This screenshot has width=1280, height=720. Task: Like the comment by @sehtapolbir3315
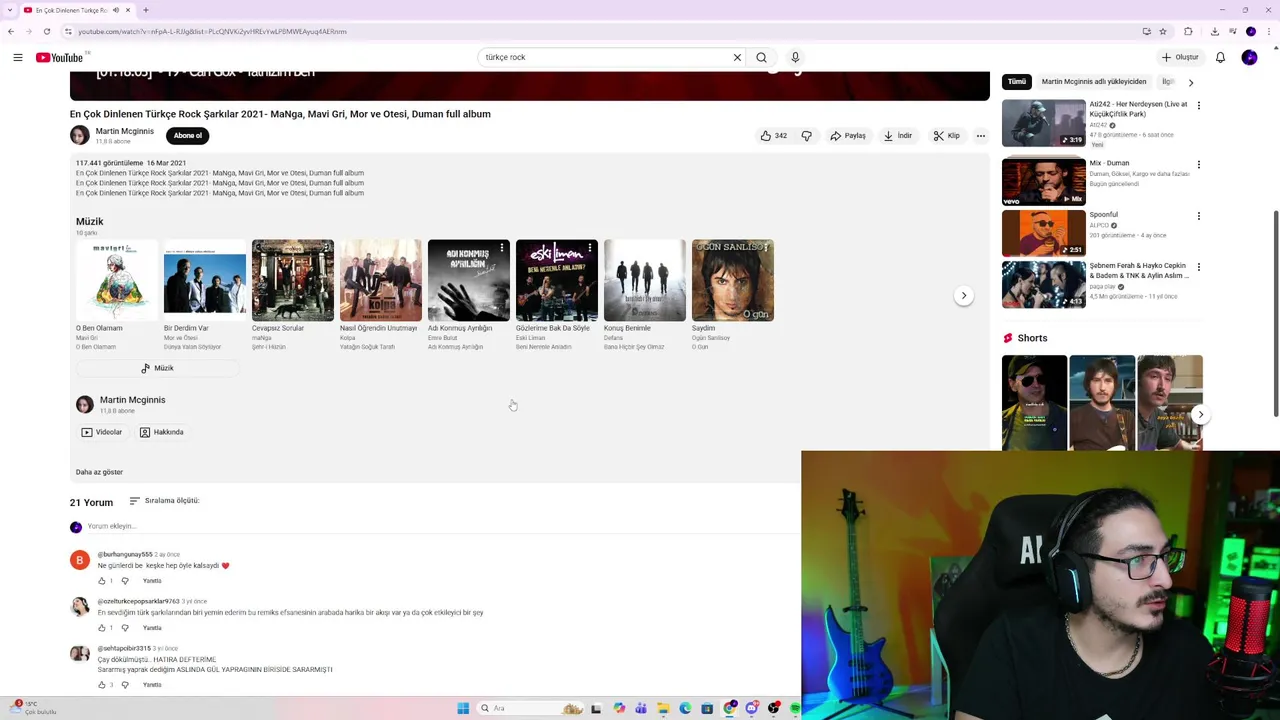(x=101, y=685)
